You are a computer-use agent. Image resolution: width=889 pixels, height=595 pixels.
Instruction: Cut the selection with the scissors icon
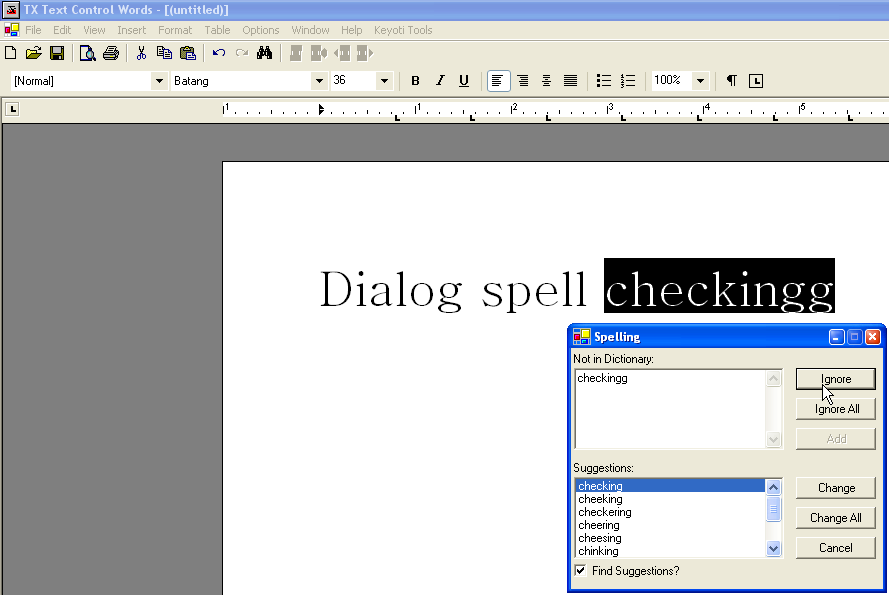coord(141,53)
